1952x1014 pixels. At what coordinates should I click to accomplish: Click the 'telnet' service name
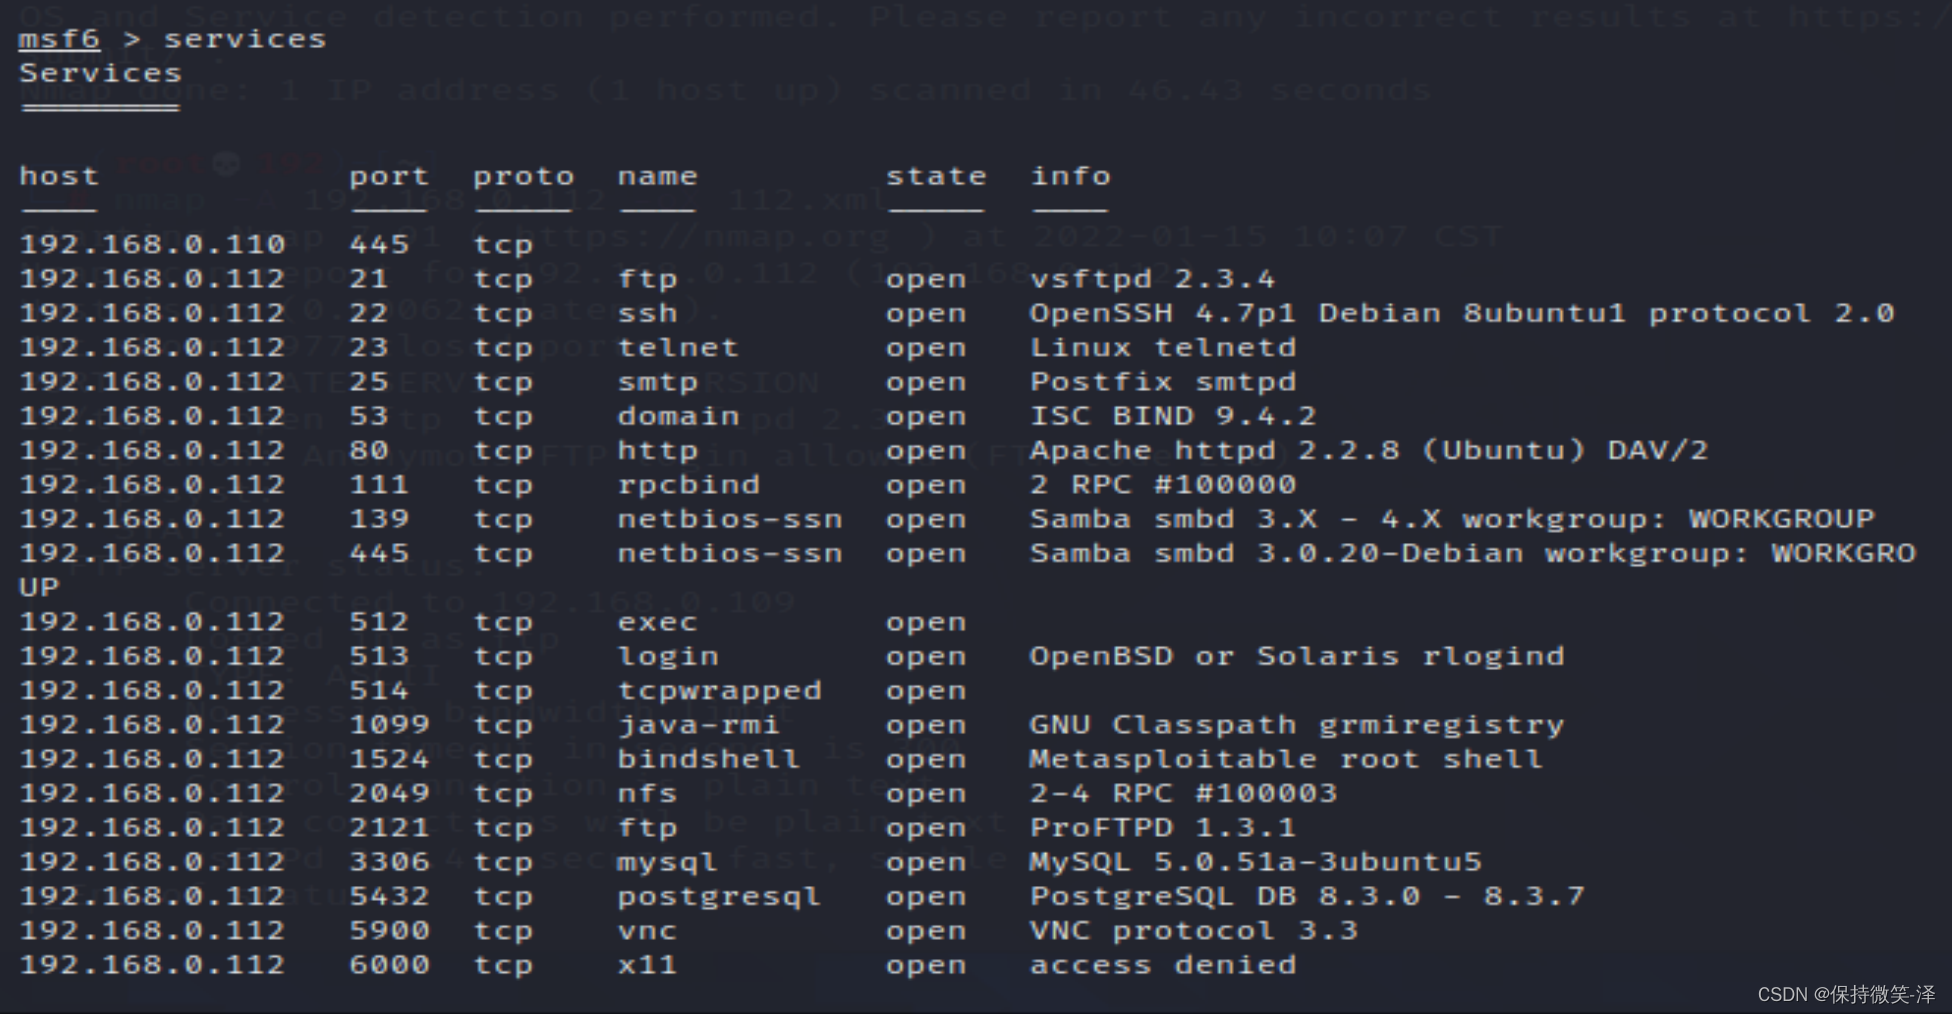click(678, 347)
